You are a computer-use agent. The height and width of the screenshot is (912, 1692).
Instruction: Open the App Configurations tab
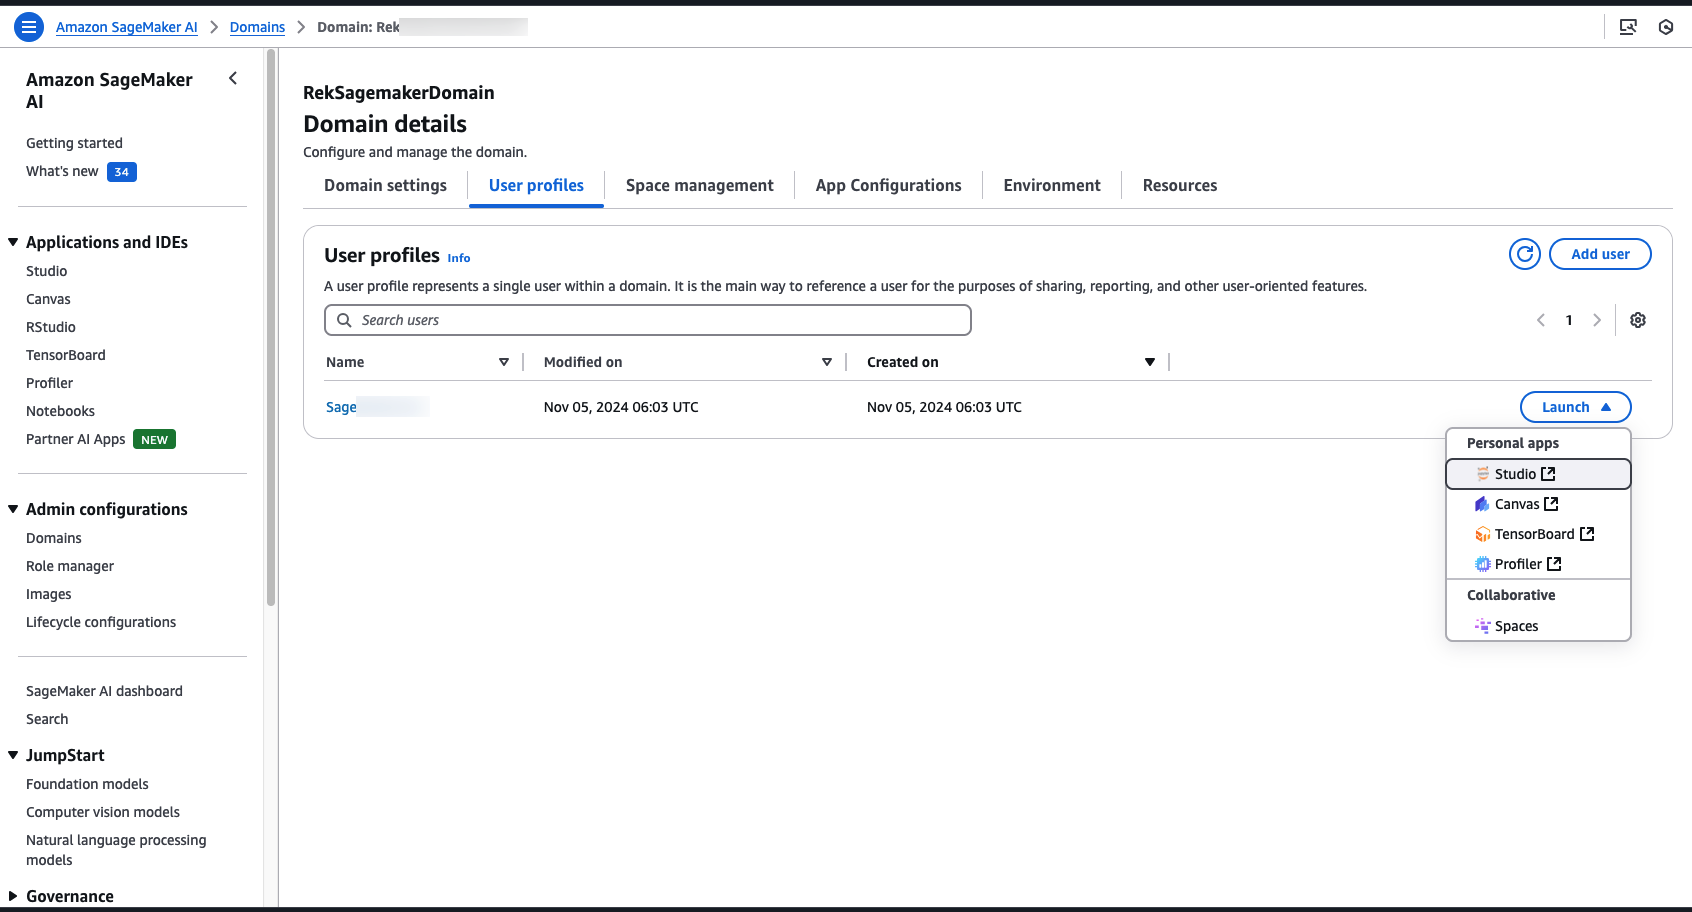pyautogui.click(x=888, y=186)
